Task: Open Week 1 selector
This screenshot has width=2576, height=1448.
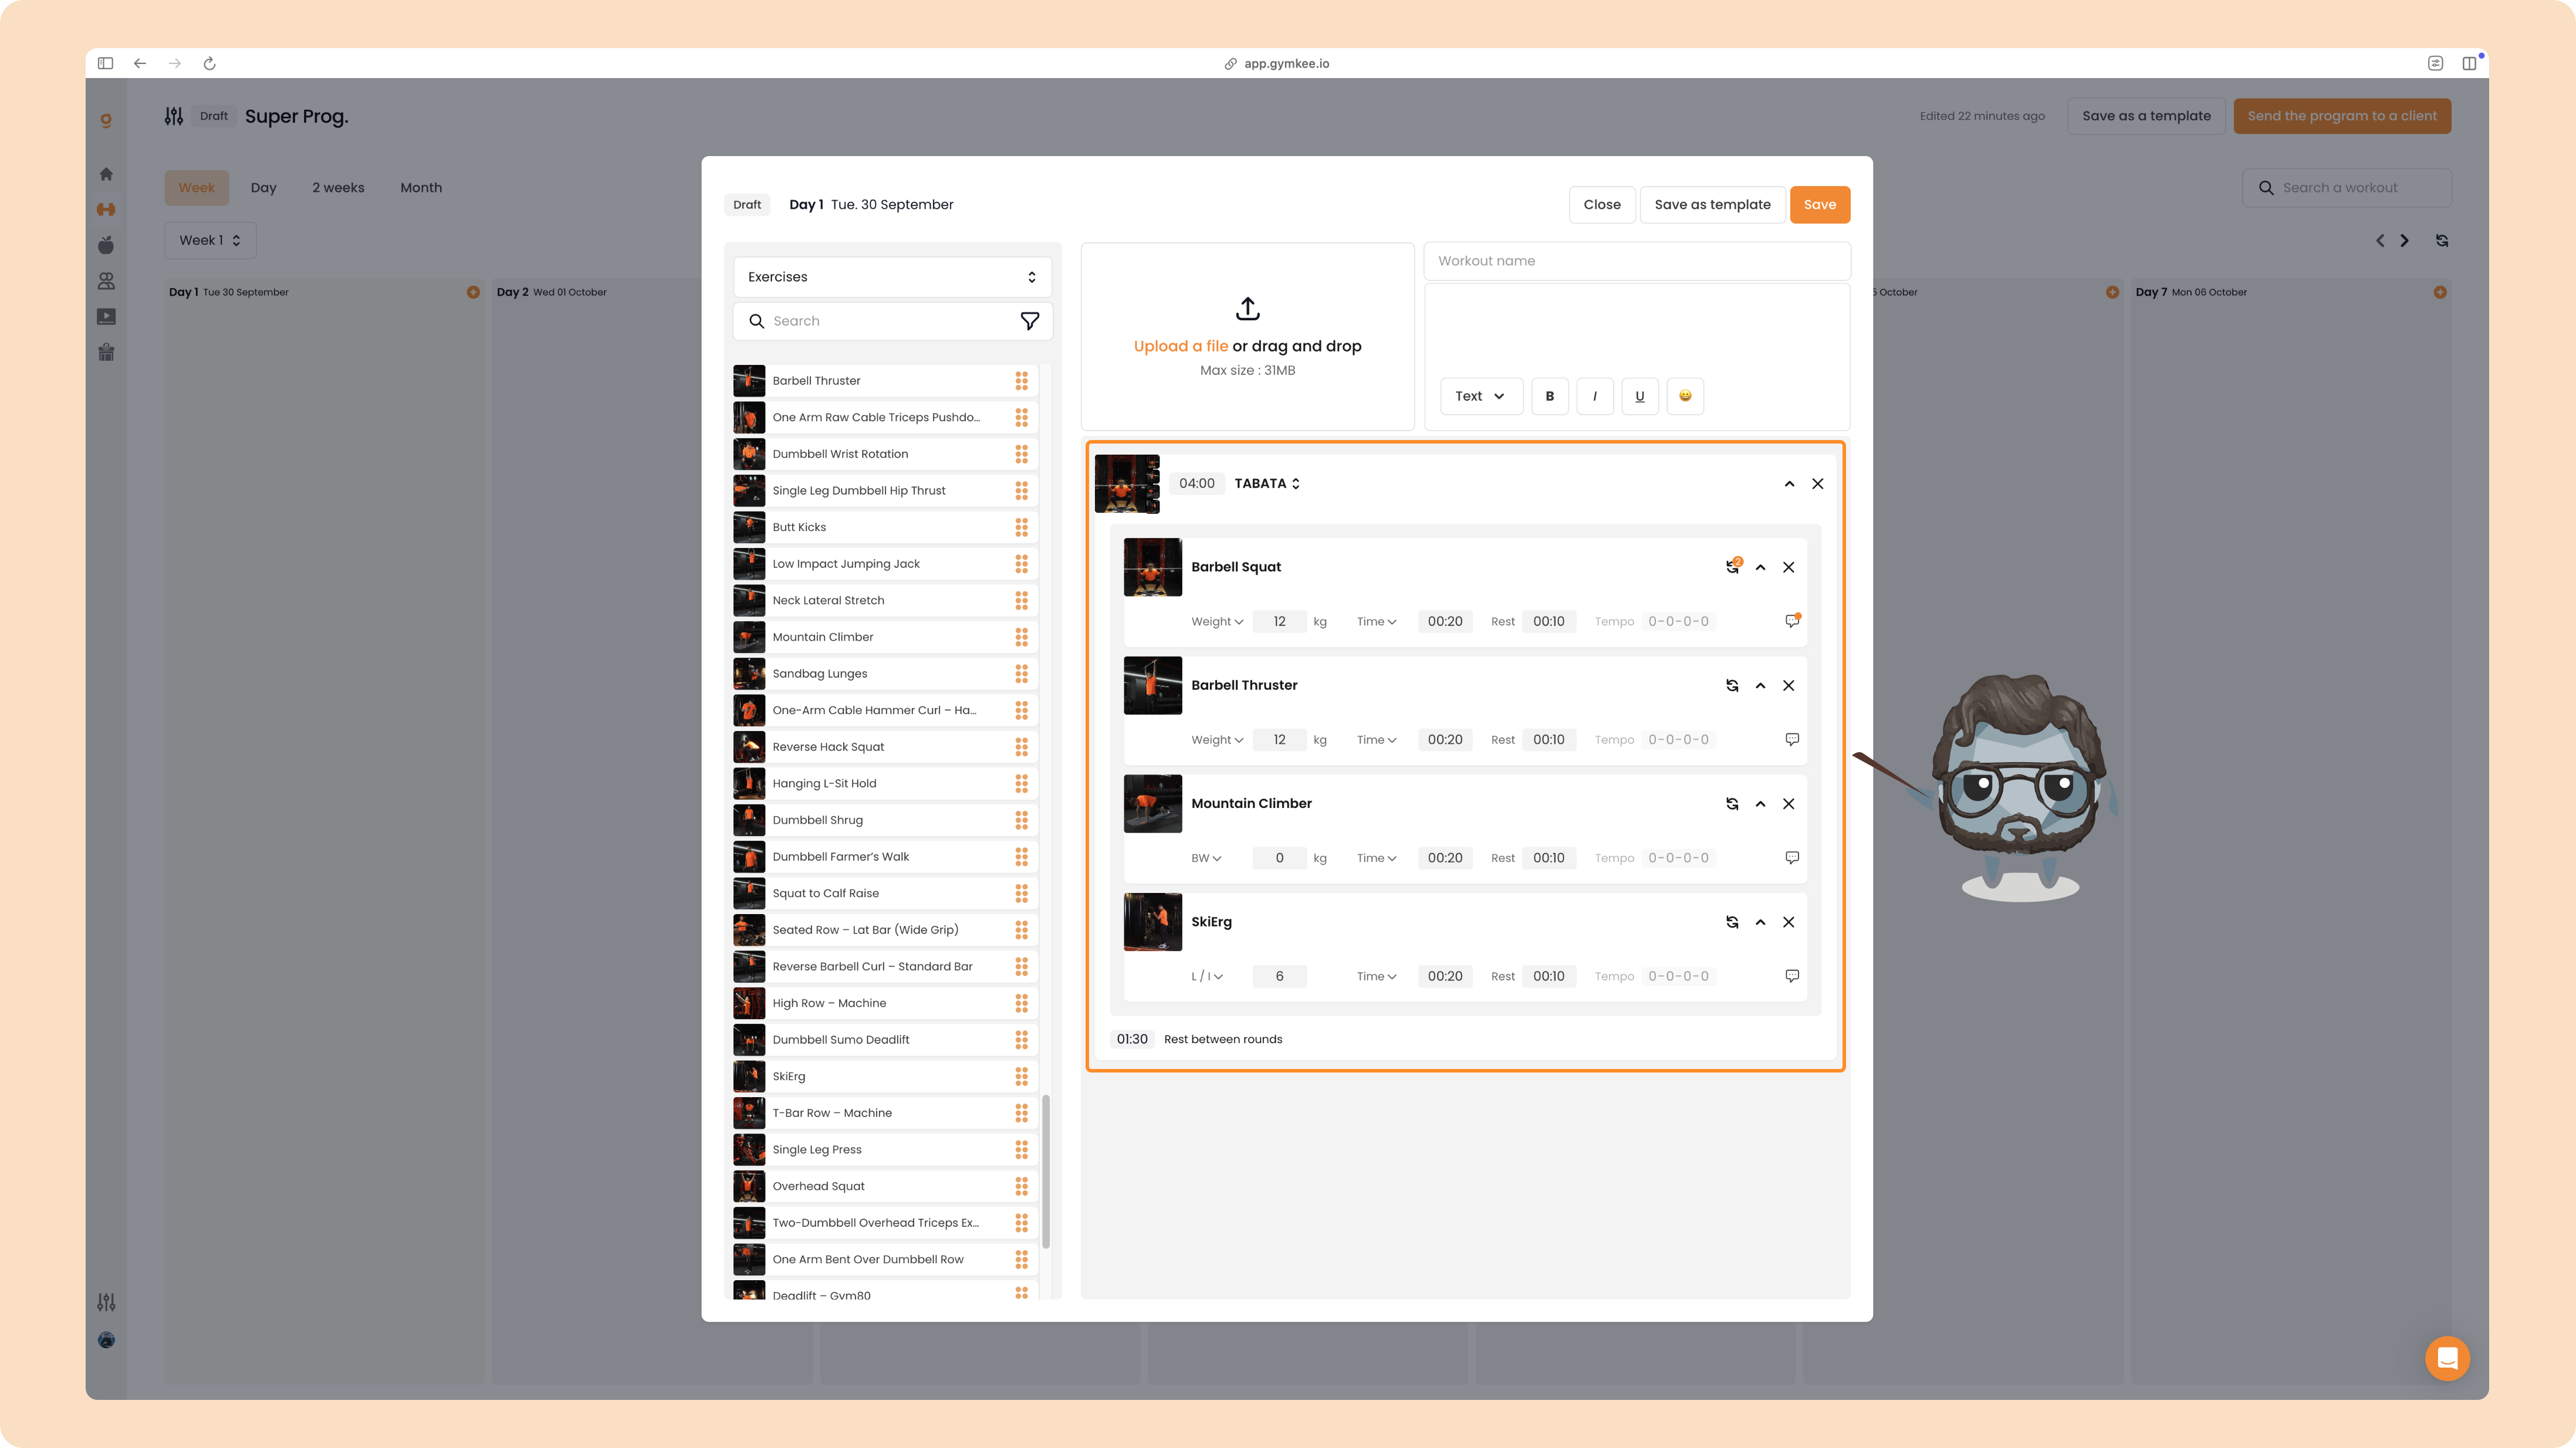Action: pyautogui.click(x=210, y=240)
